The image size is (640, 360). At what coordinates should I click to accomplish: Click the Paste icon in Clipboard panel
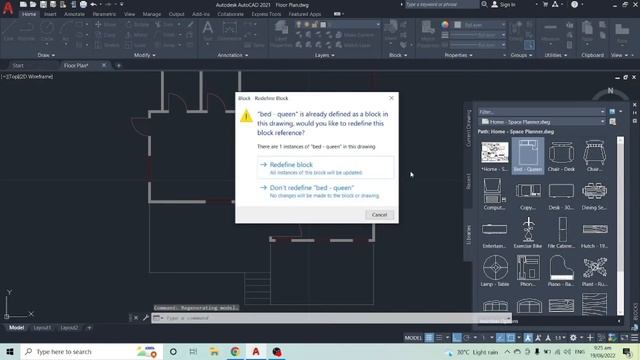click(587, 32)
